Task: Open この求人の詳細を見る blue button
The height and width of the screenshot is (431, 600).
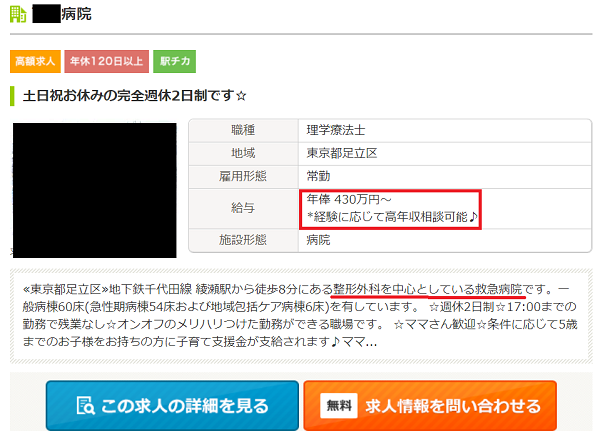Action: coord(172,406)
